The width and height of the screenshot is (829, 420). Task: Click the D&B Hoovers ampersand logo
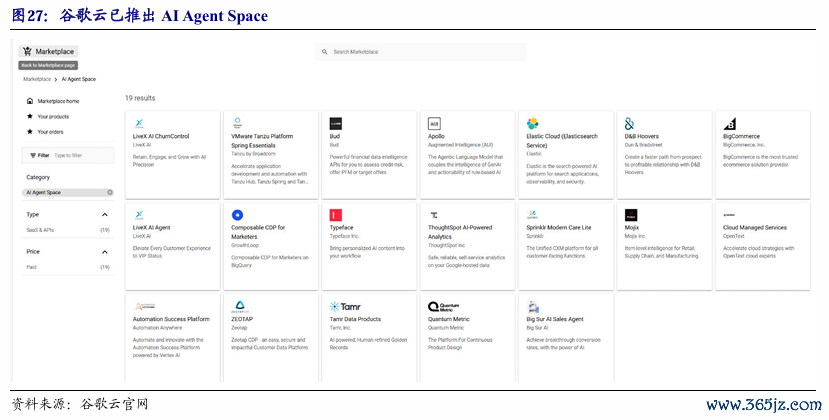[x=629, y=124]
